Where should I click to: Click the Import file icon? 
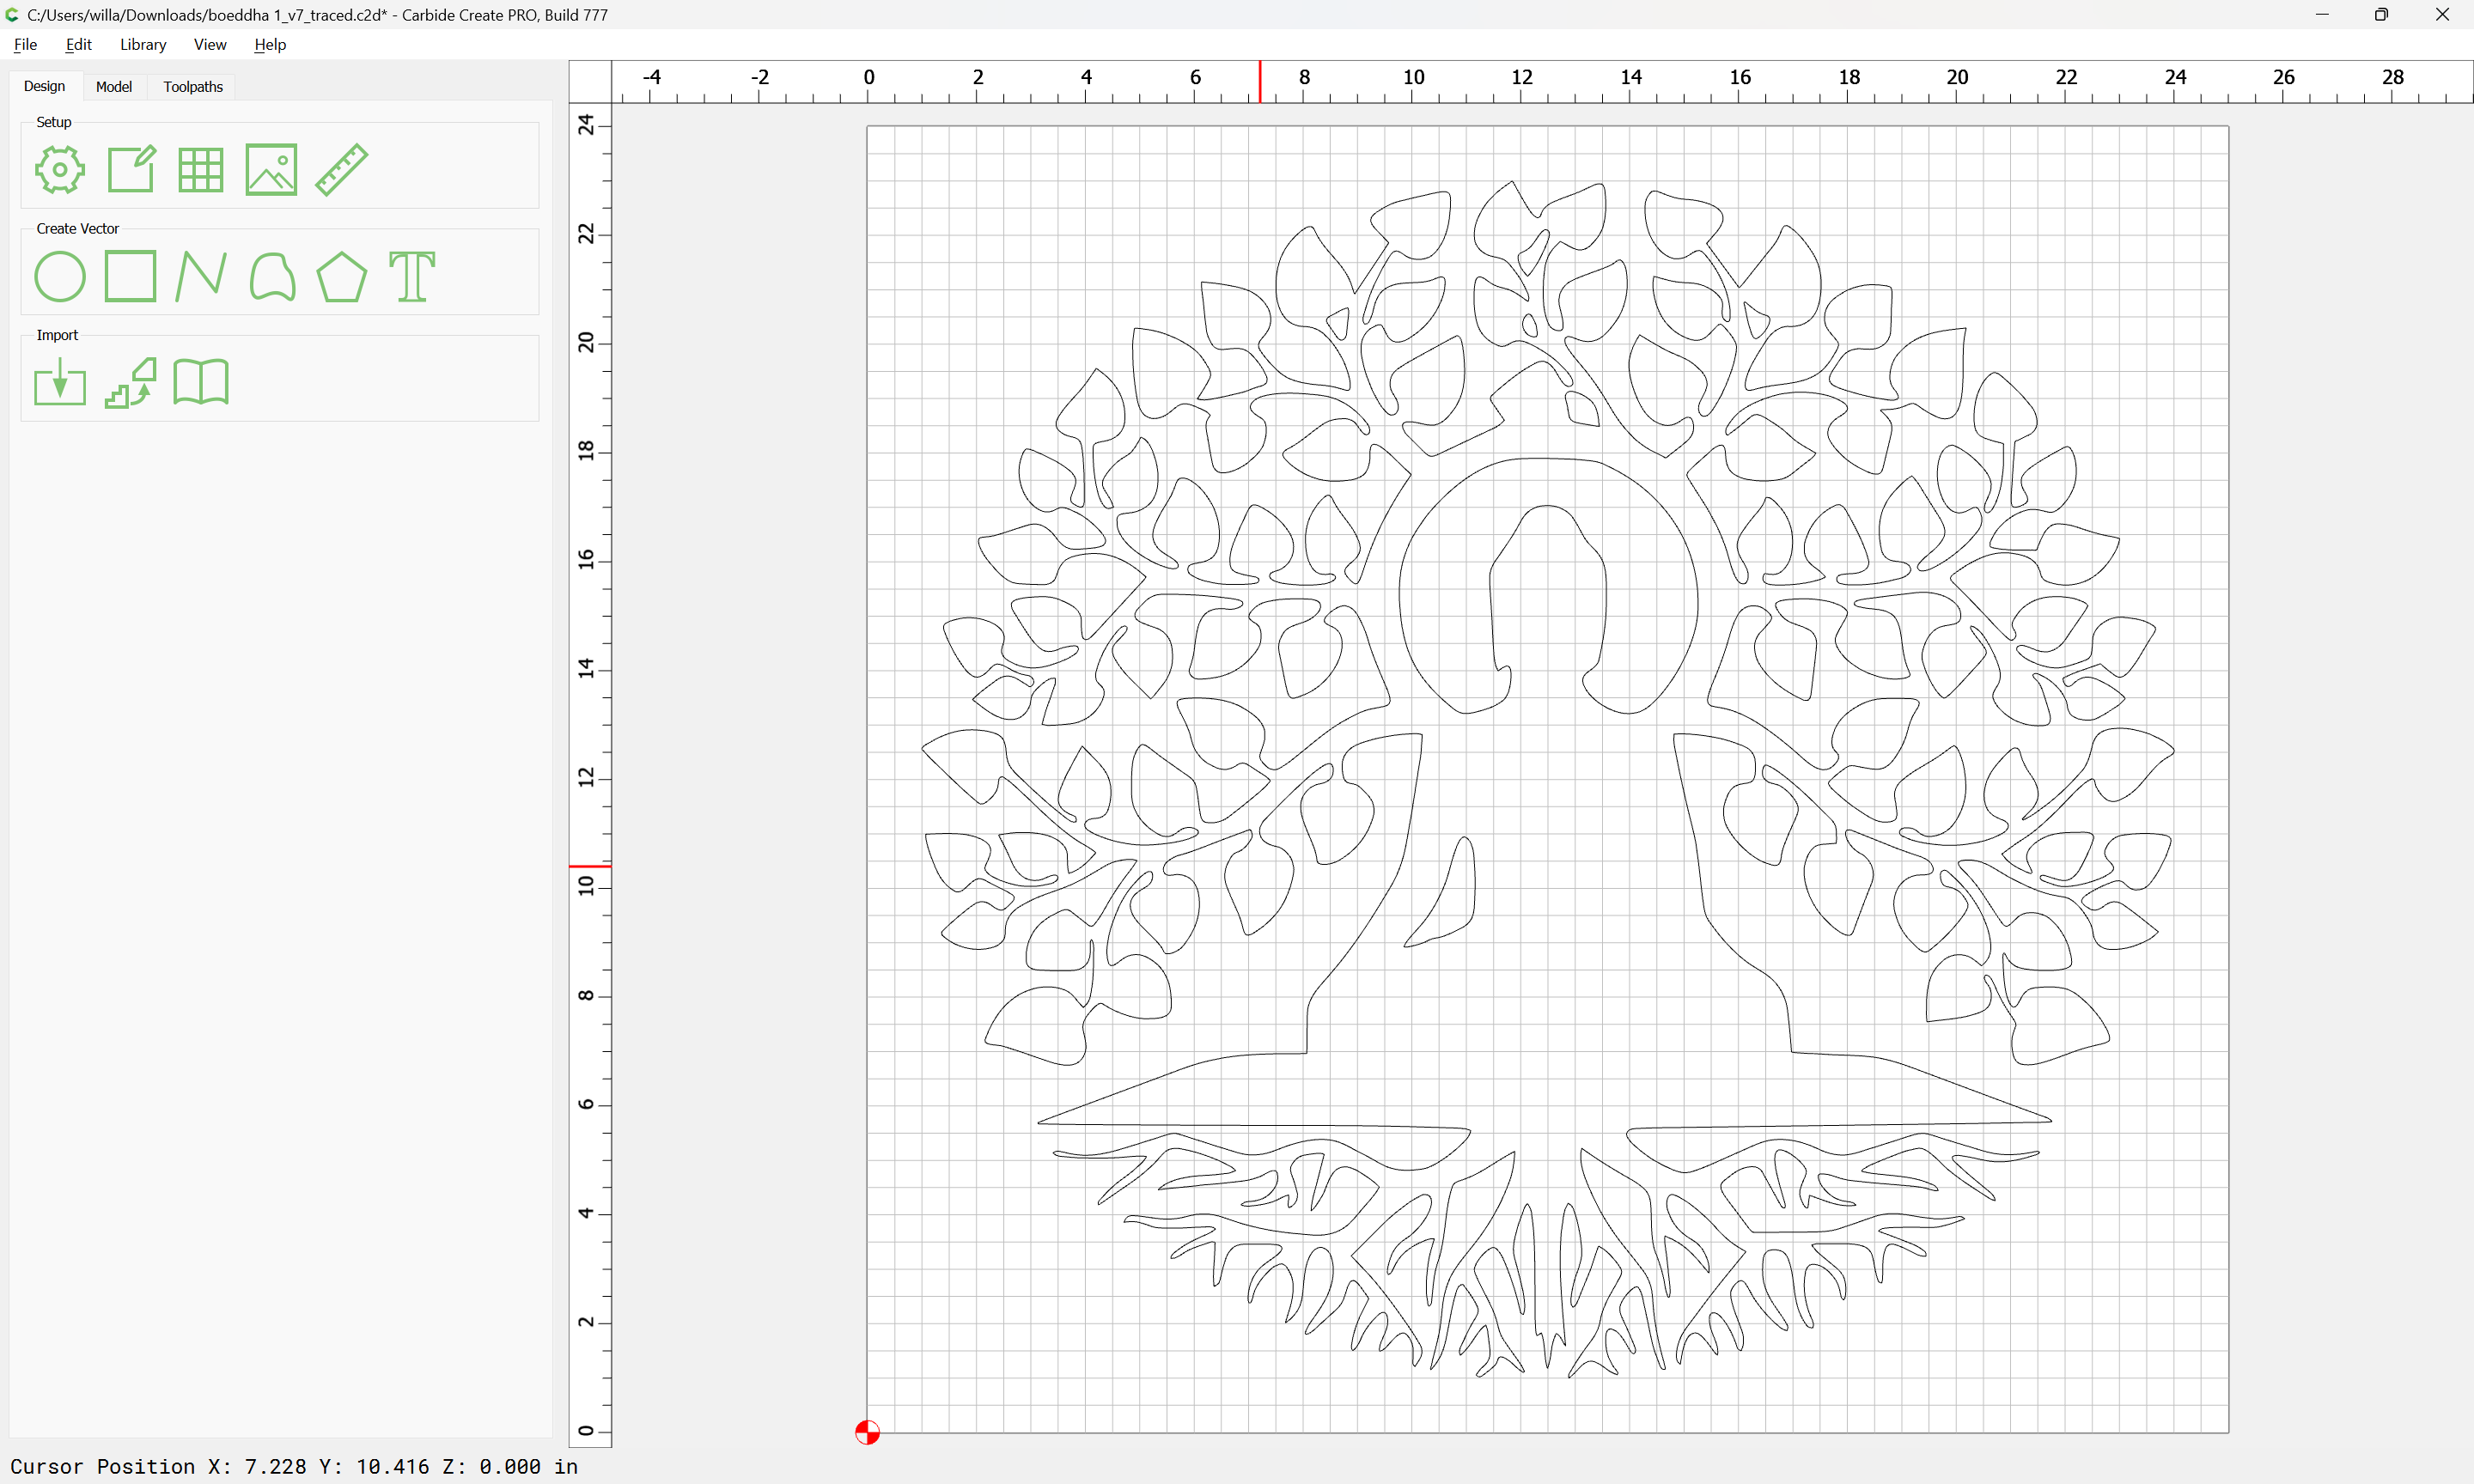pos(60,383)
